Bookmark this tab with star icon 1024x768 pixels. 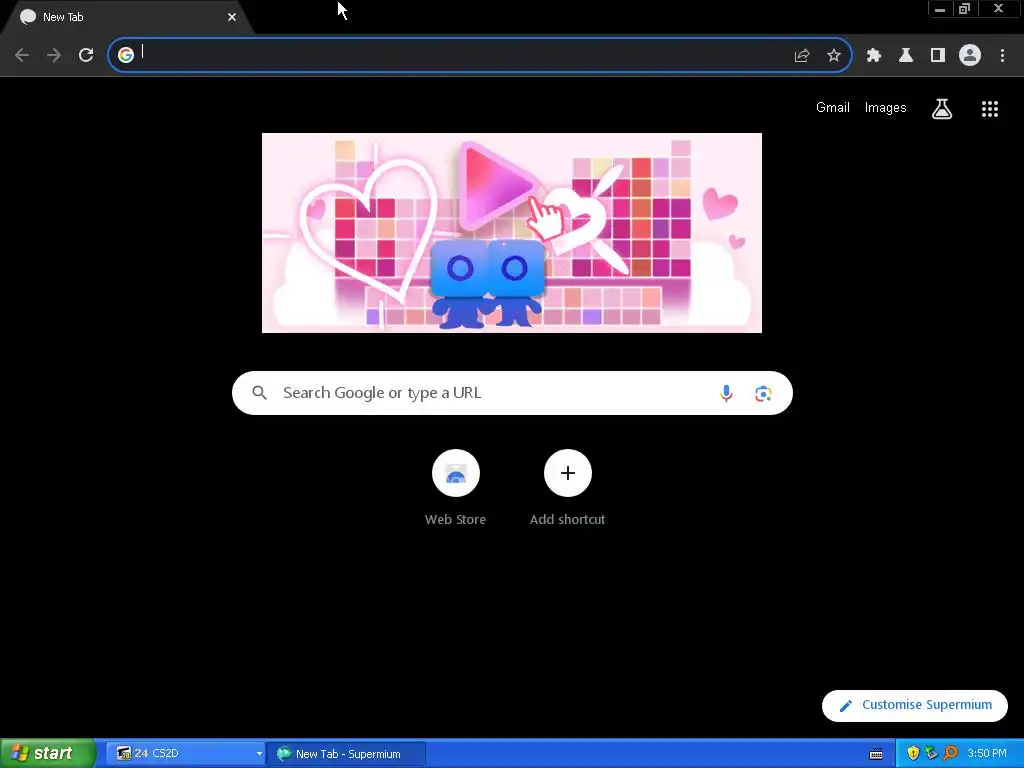[x=834, y=56]
